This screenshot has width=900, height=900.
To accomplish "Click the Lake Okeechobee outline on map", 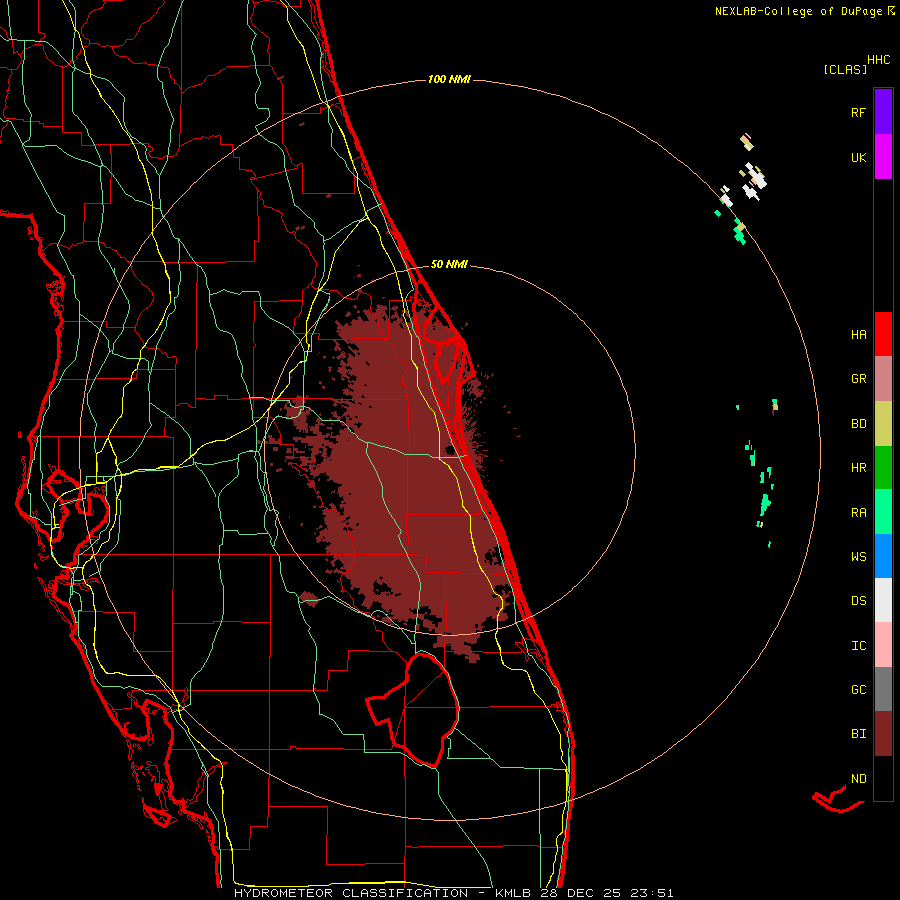I will click(413, 710).
